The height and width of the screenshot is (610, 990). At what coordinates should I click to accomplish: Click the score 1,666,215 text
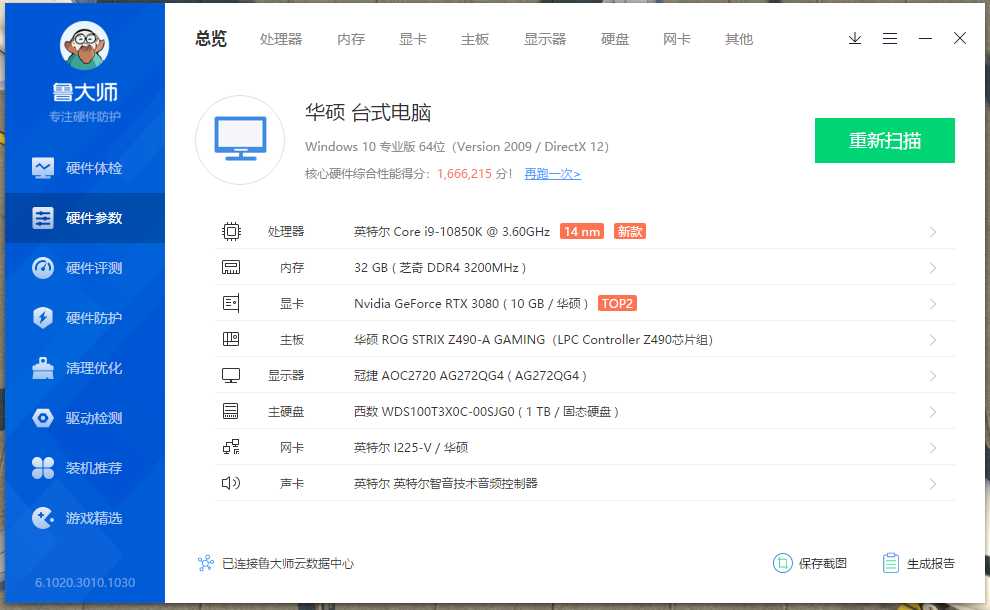coord(464,174)
